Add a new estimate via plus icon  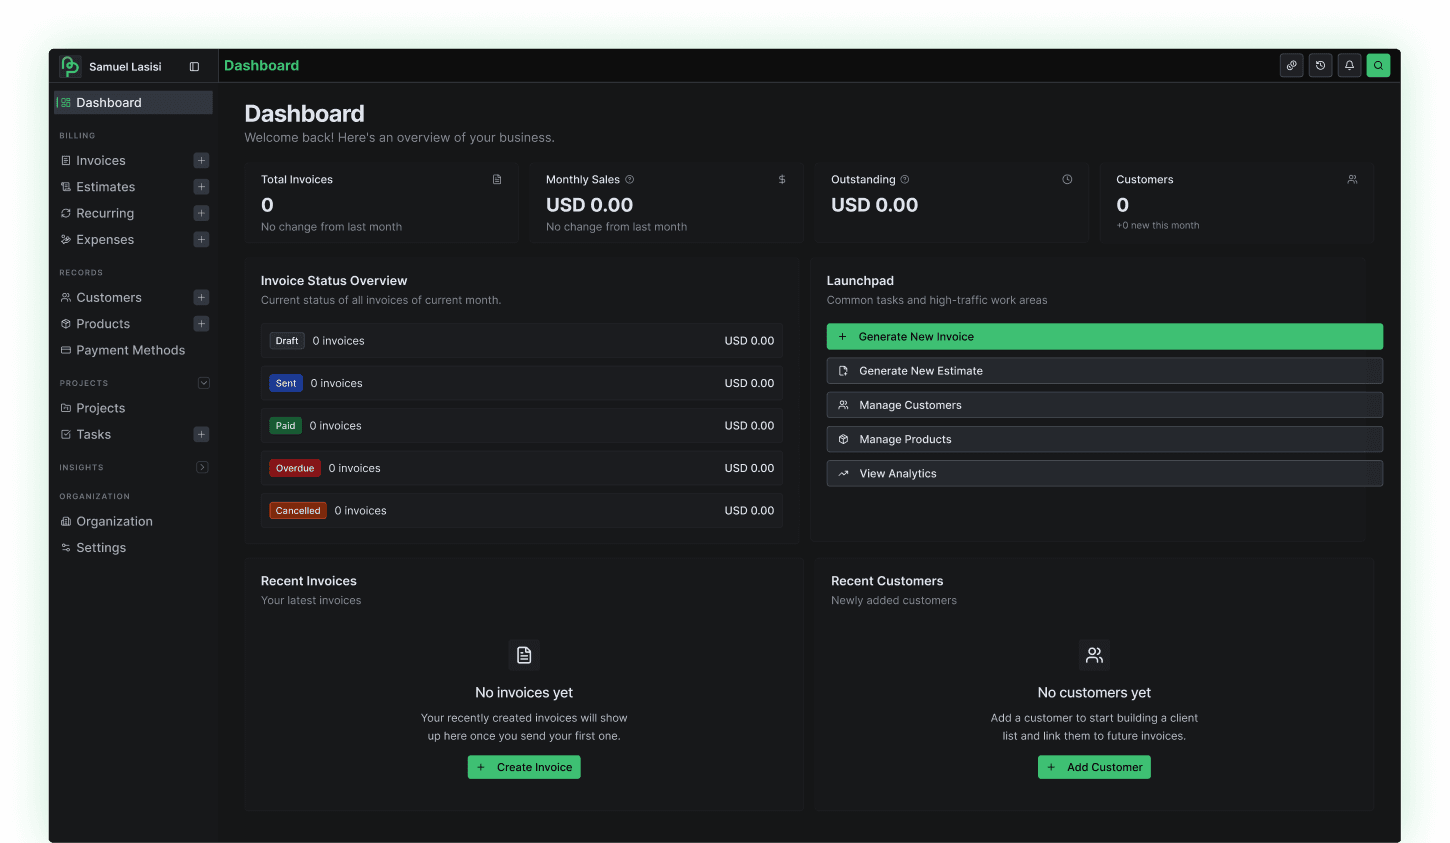(x=201, y=187)
